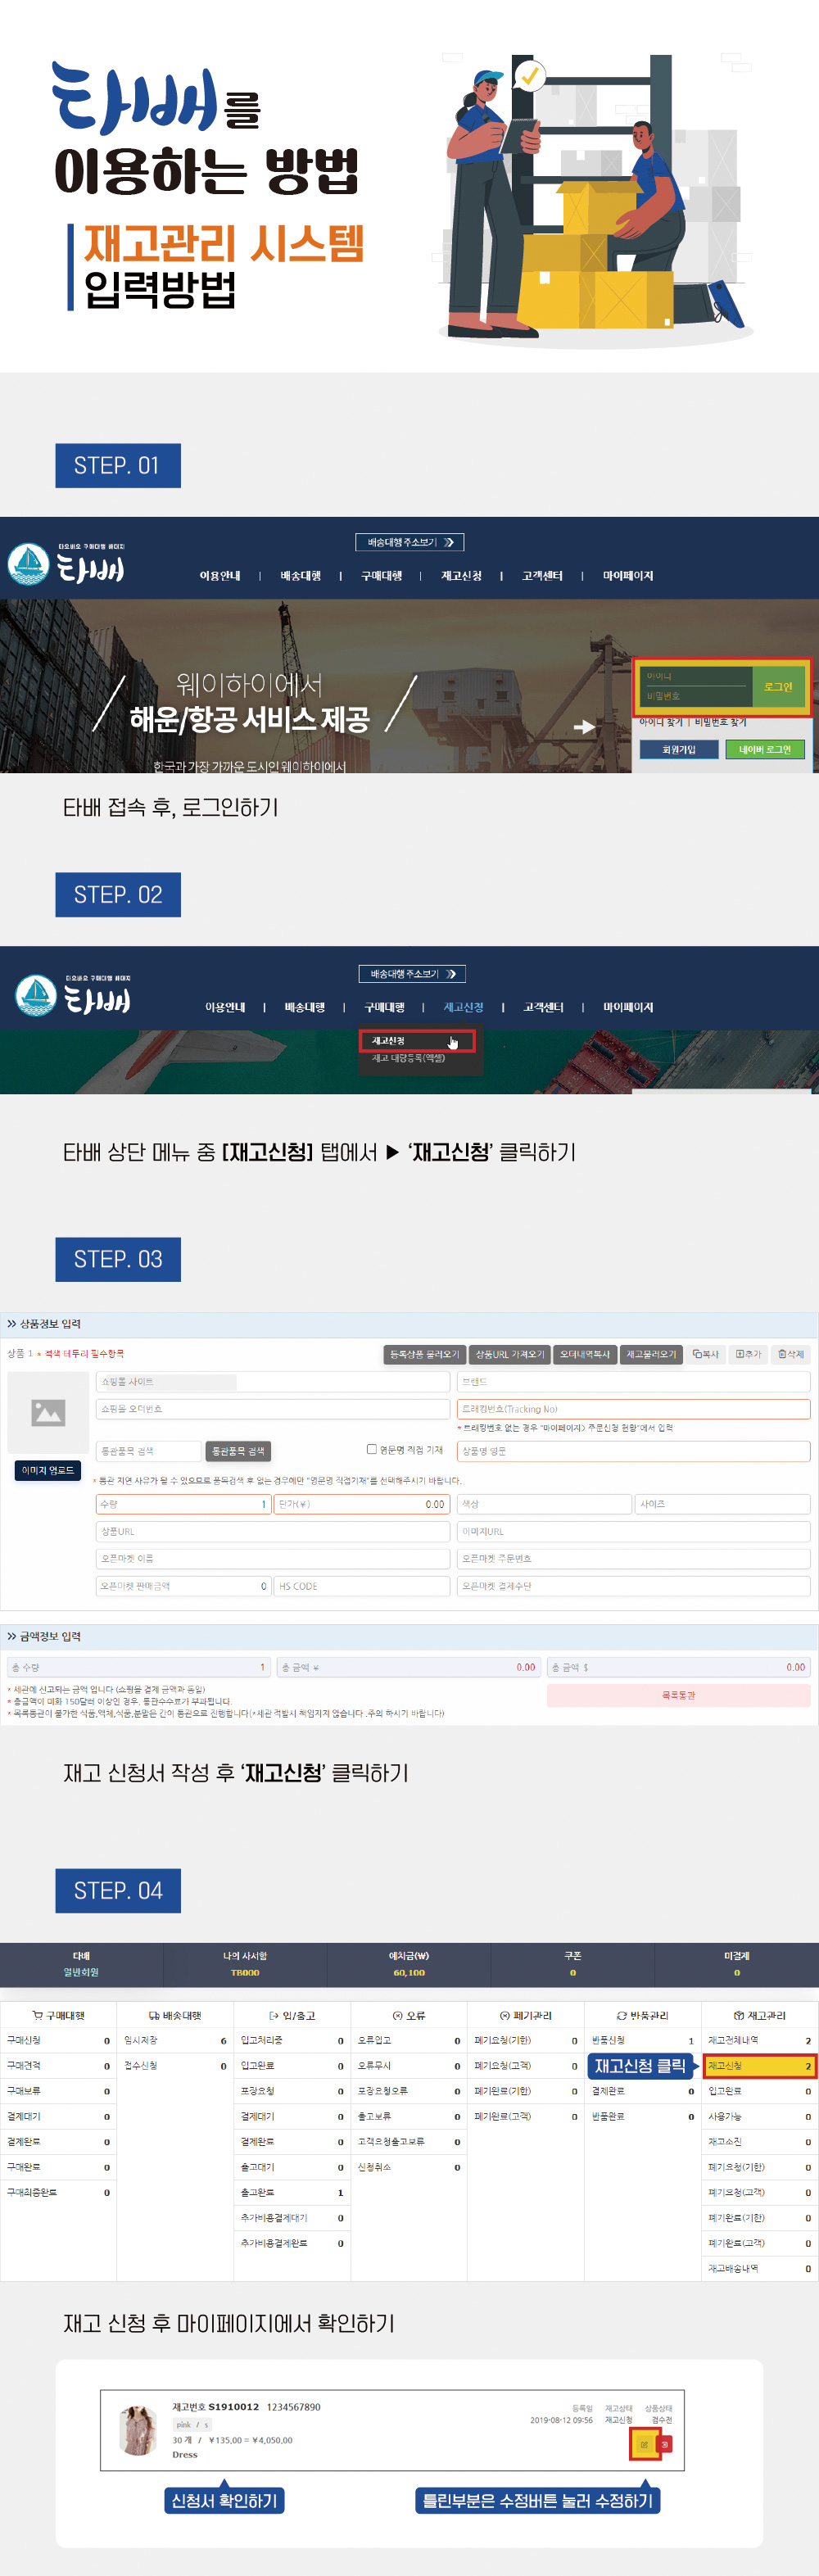Click the image placeholder icon in product form
The image size is (819, 2576).
pos(48,1412)
